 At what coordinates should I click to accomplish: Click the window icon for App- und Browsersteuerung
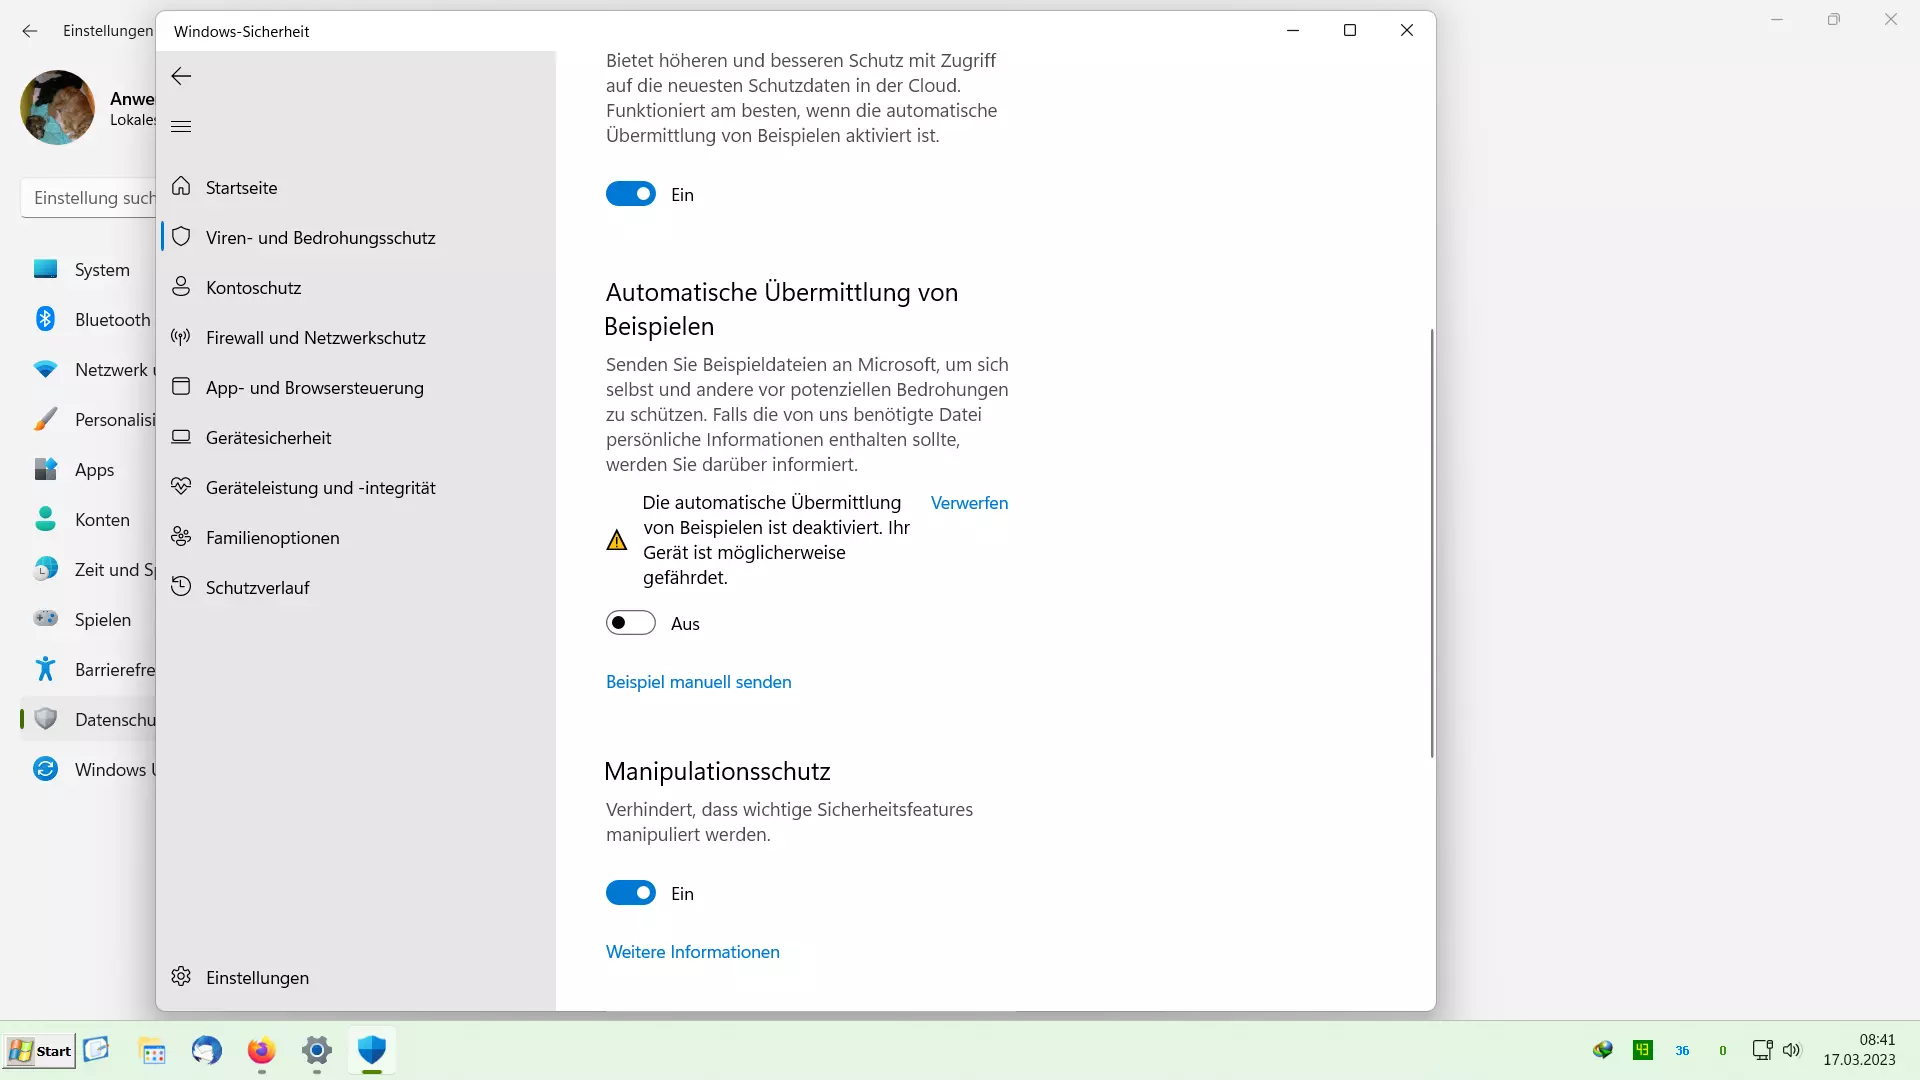(181, 387)
